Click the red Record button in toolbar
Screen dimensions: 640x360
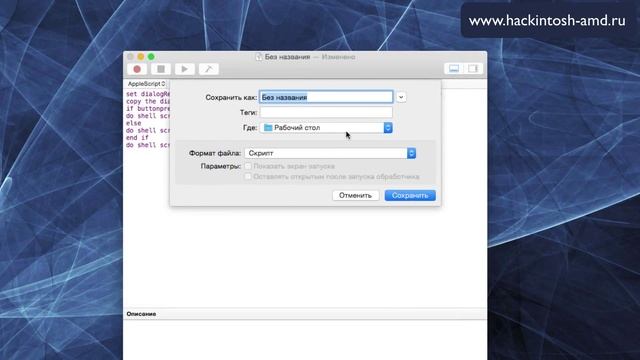[137, 69]
